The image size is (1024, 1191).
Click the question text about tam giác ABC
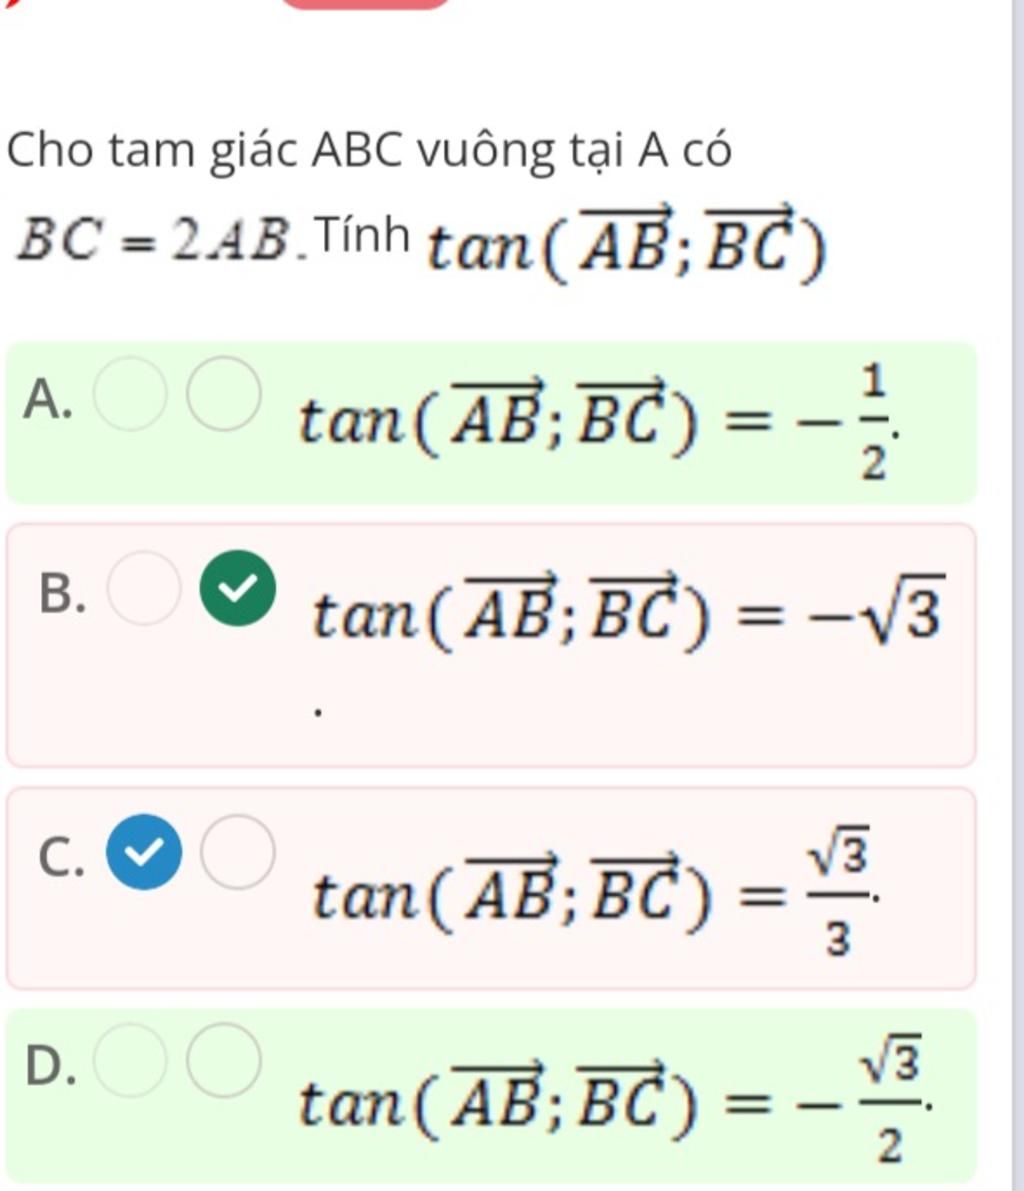[x=369, y=151]
